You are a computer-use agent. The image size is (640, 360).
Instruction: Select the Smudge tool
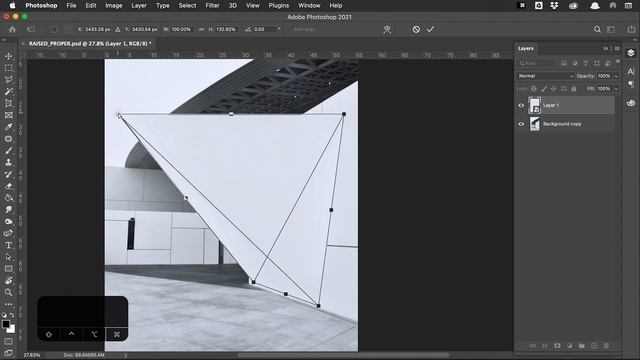pyautogui.click(x=9, y=210)
